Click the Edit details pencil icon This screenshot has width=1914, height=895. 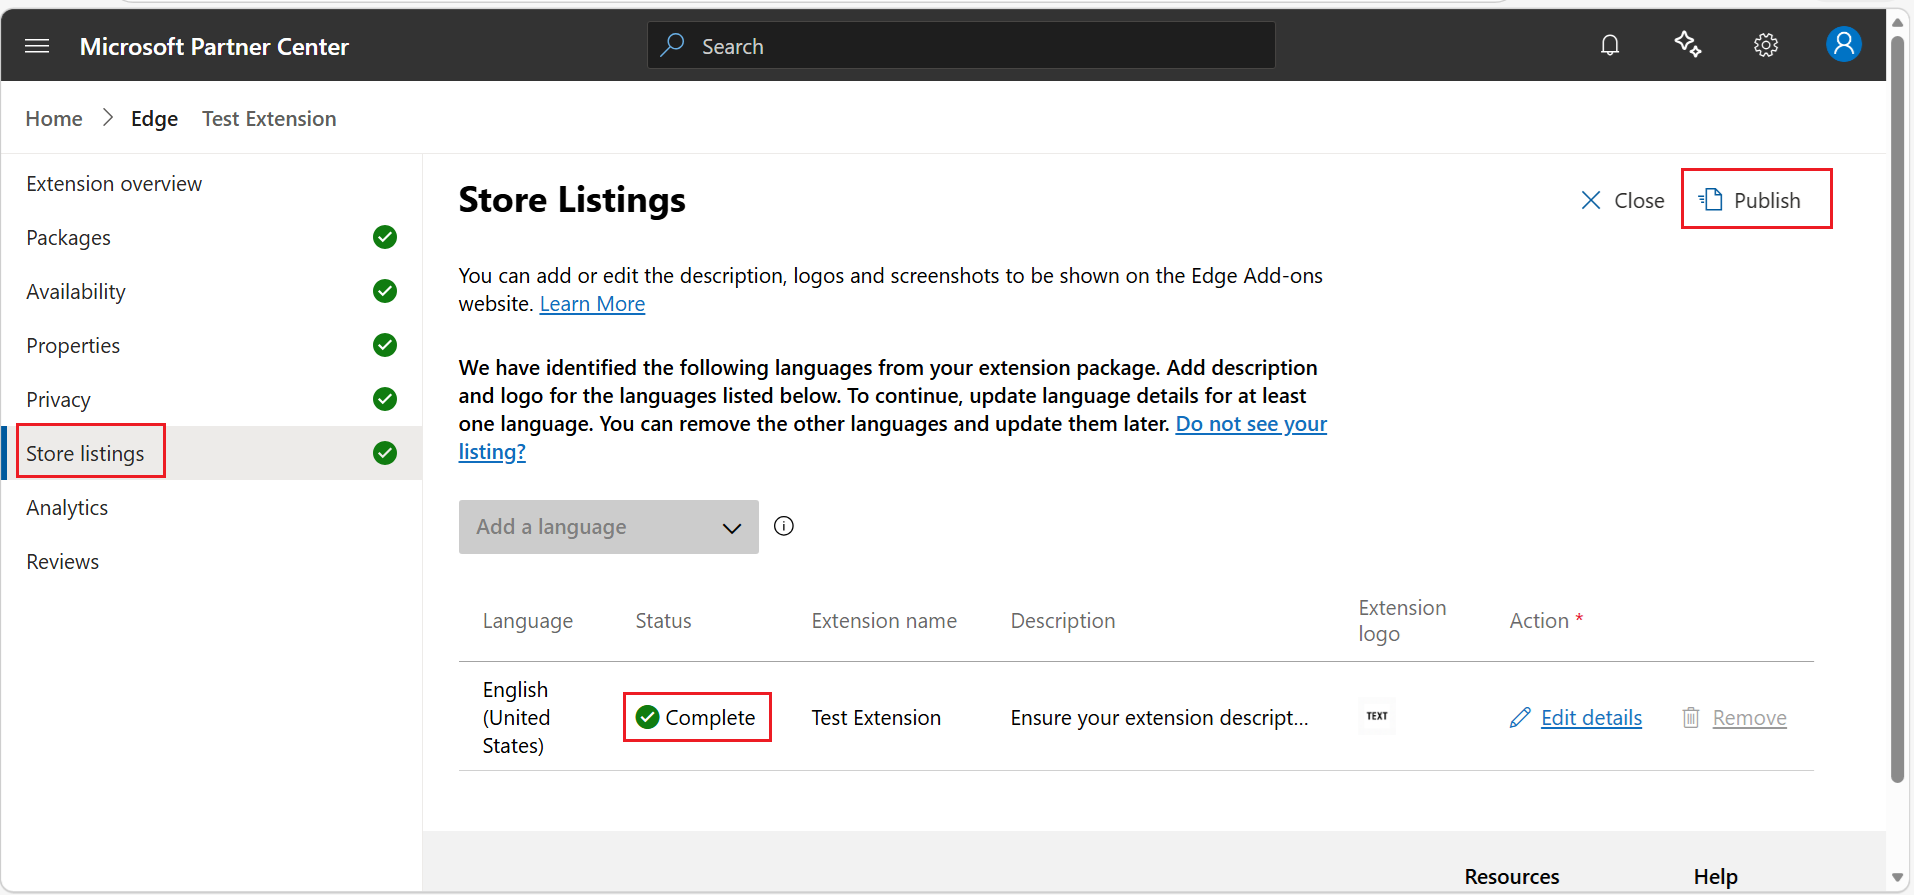click(x=1520, y=717)
